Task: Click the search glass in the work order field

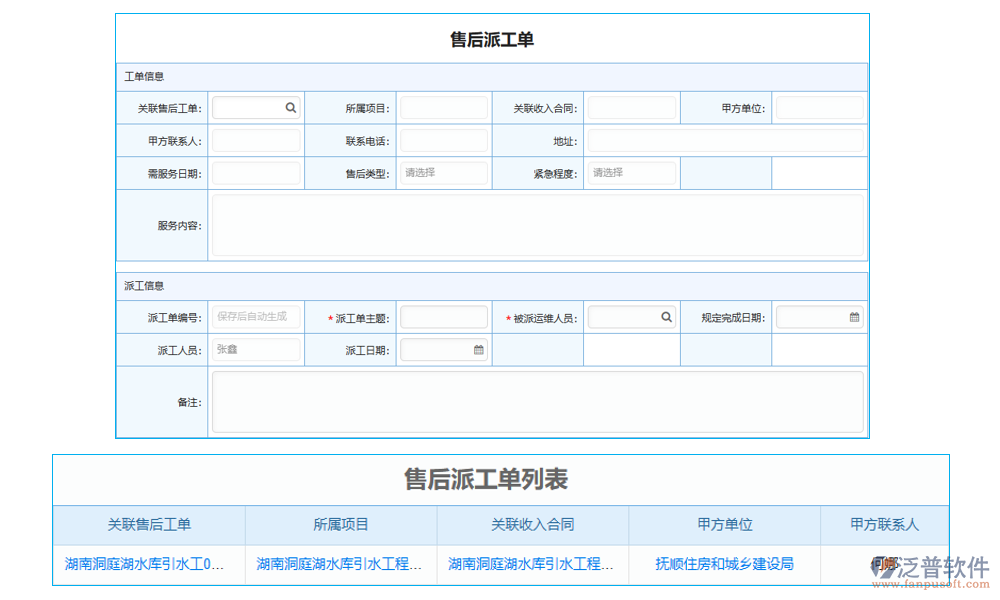Action: click(290, 107)
